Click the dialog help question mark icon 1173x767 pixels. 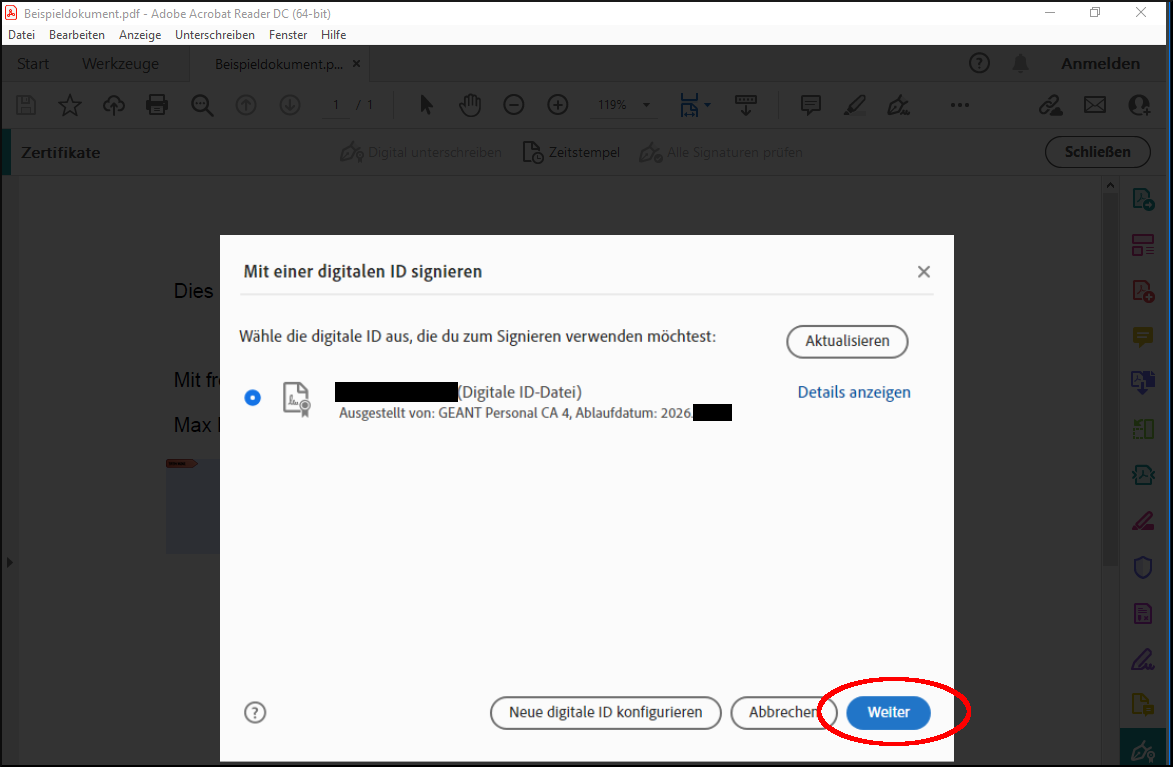tap(255, 712)
